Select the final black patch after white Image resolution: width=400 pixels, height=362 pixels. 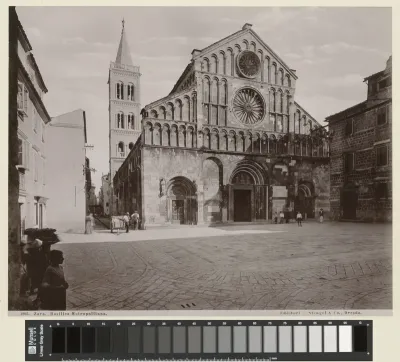click(x=360, y=339)
